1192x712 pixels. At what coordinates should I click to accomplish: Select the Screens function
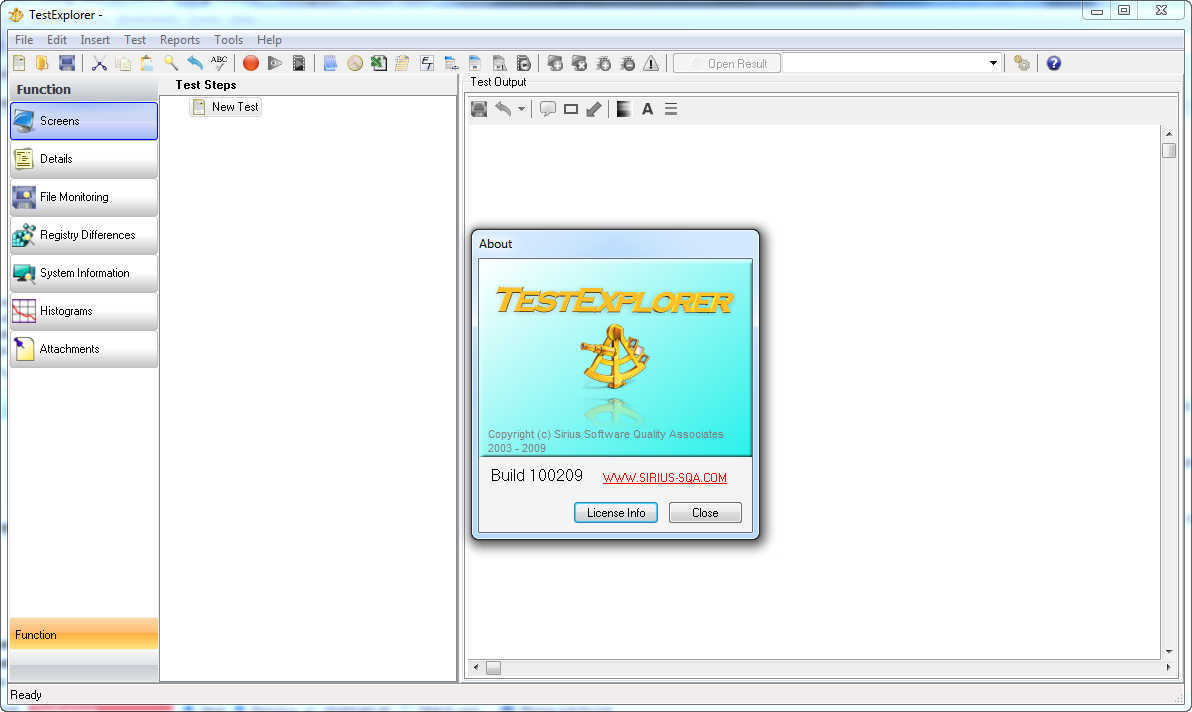(x=84, y=121)
